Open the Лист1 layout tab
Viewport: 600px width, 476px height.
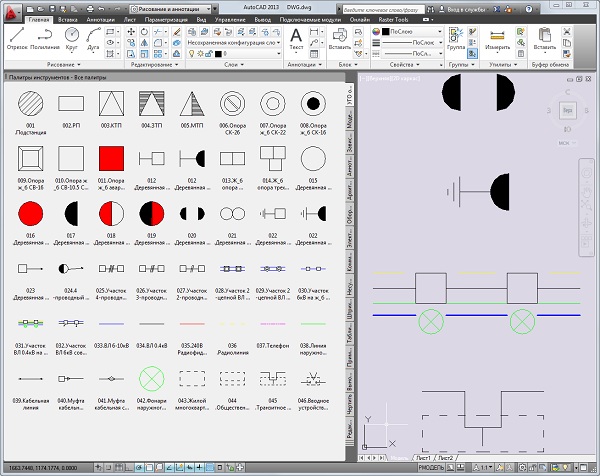click(424, 456)
